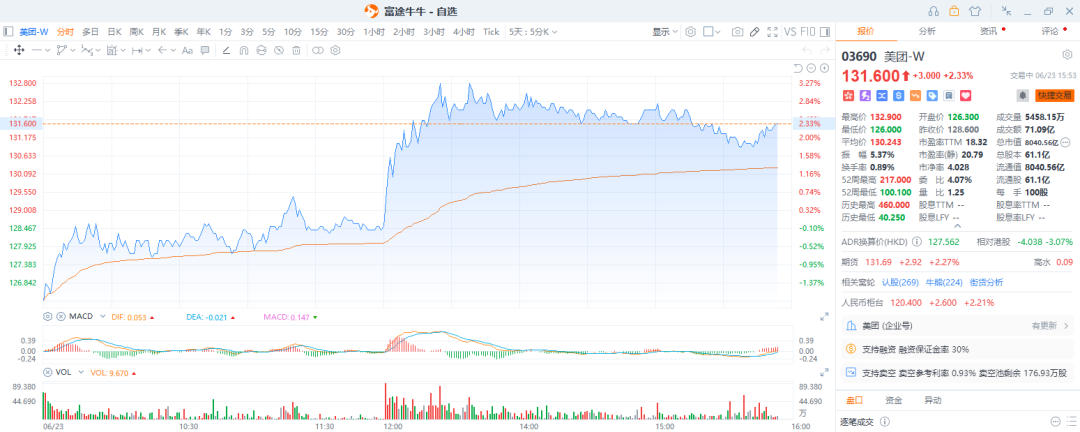
Task: Select the polyline shape drawing tool
Action: (x=61, y=50)
